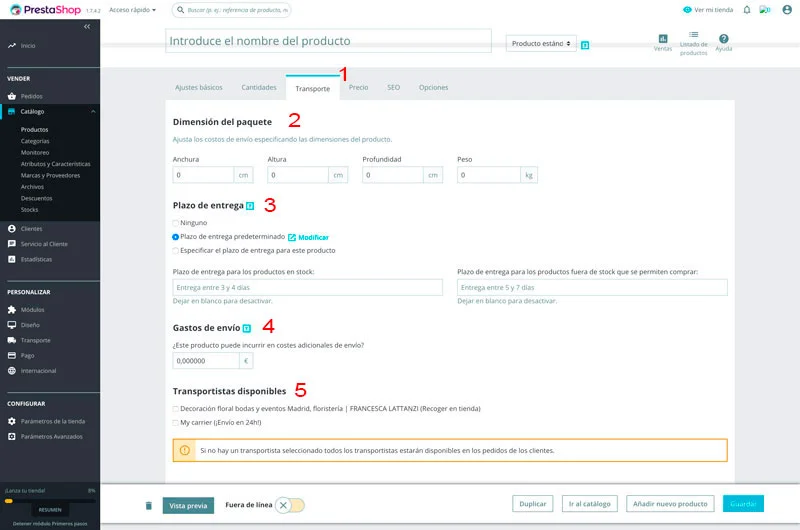Click the Servicio al Cliente chat icon

[12, 244]
